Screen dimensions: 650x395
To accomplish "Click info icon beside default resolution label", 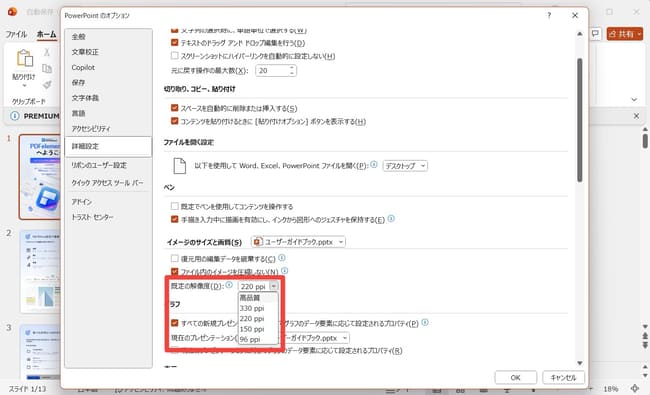I will pos(229,285).
